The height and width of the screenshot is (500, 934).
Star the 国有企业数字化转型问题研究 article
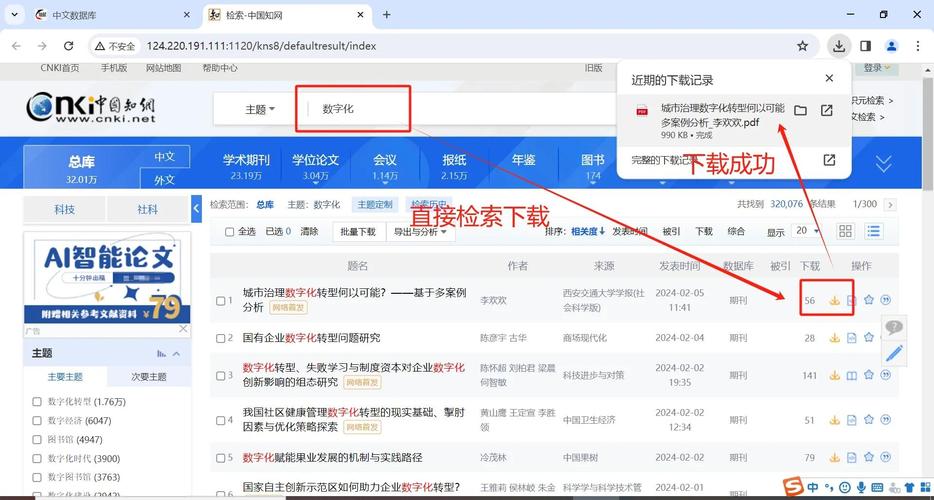point(868,337)
